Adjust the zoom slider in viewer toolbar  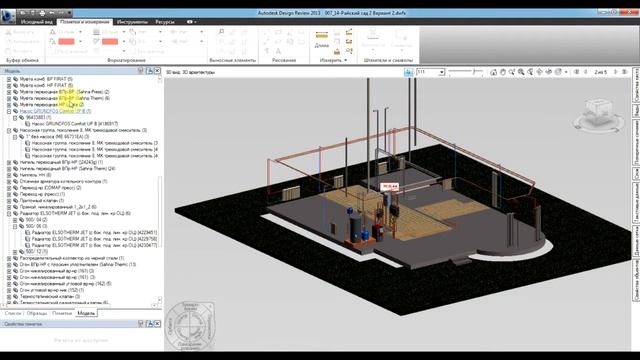tap(465, 72)
